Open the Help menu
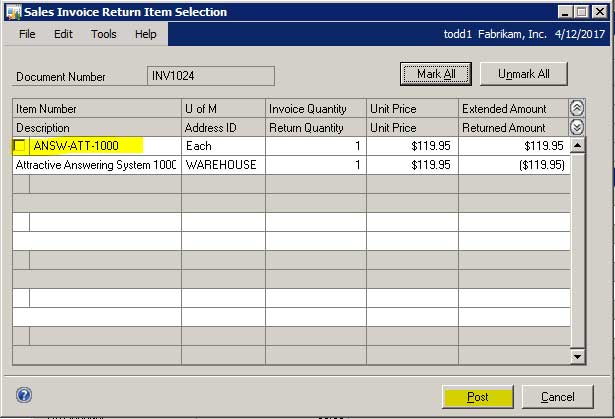The width and height of the screenshot is (615, 419). tap(146, 34)
